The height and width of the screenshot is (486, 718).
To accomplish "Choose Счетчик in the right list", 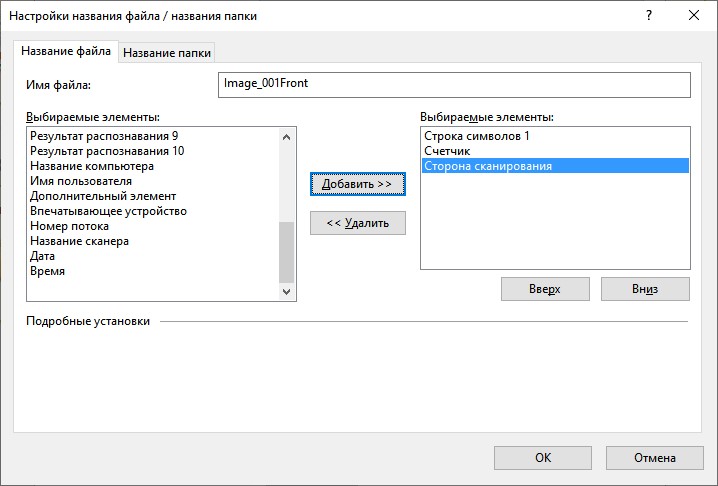I will (x=555, y=151).
